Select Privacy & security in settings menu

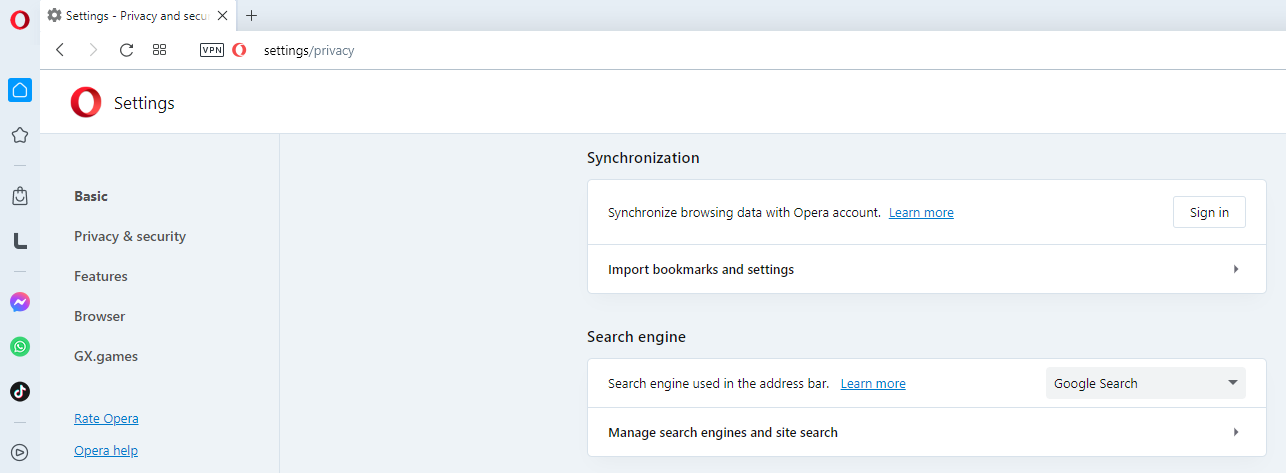pyautogui.click(x=130, y=237)
